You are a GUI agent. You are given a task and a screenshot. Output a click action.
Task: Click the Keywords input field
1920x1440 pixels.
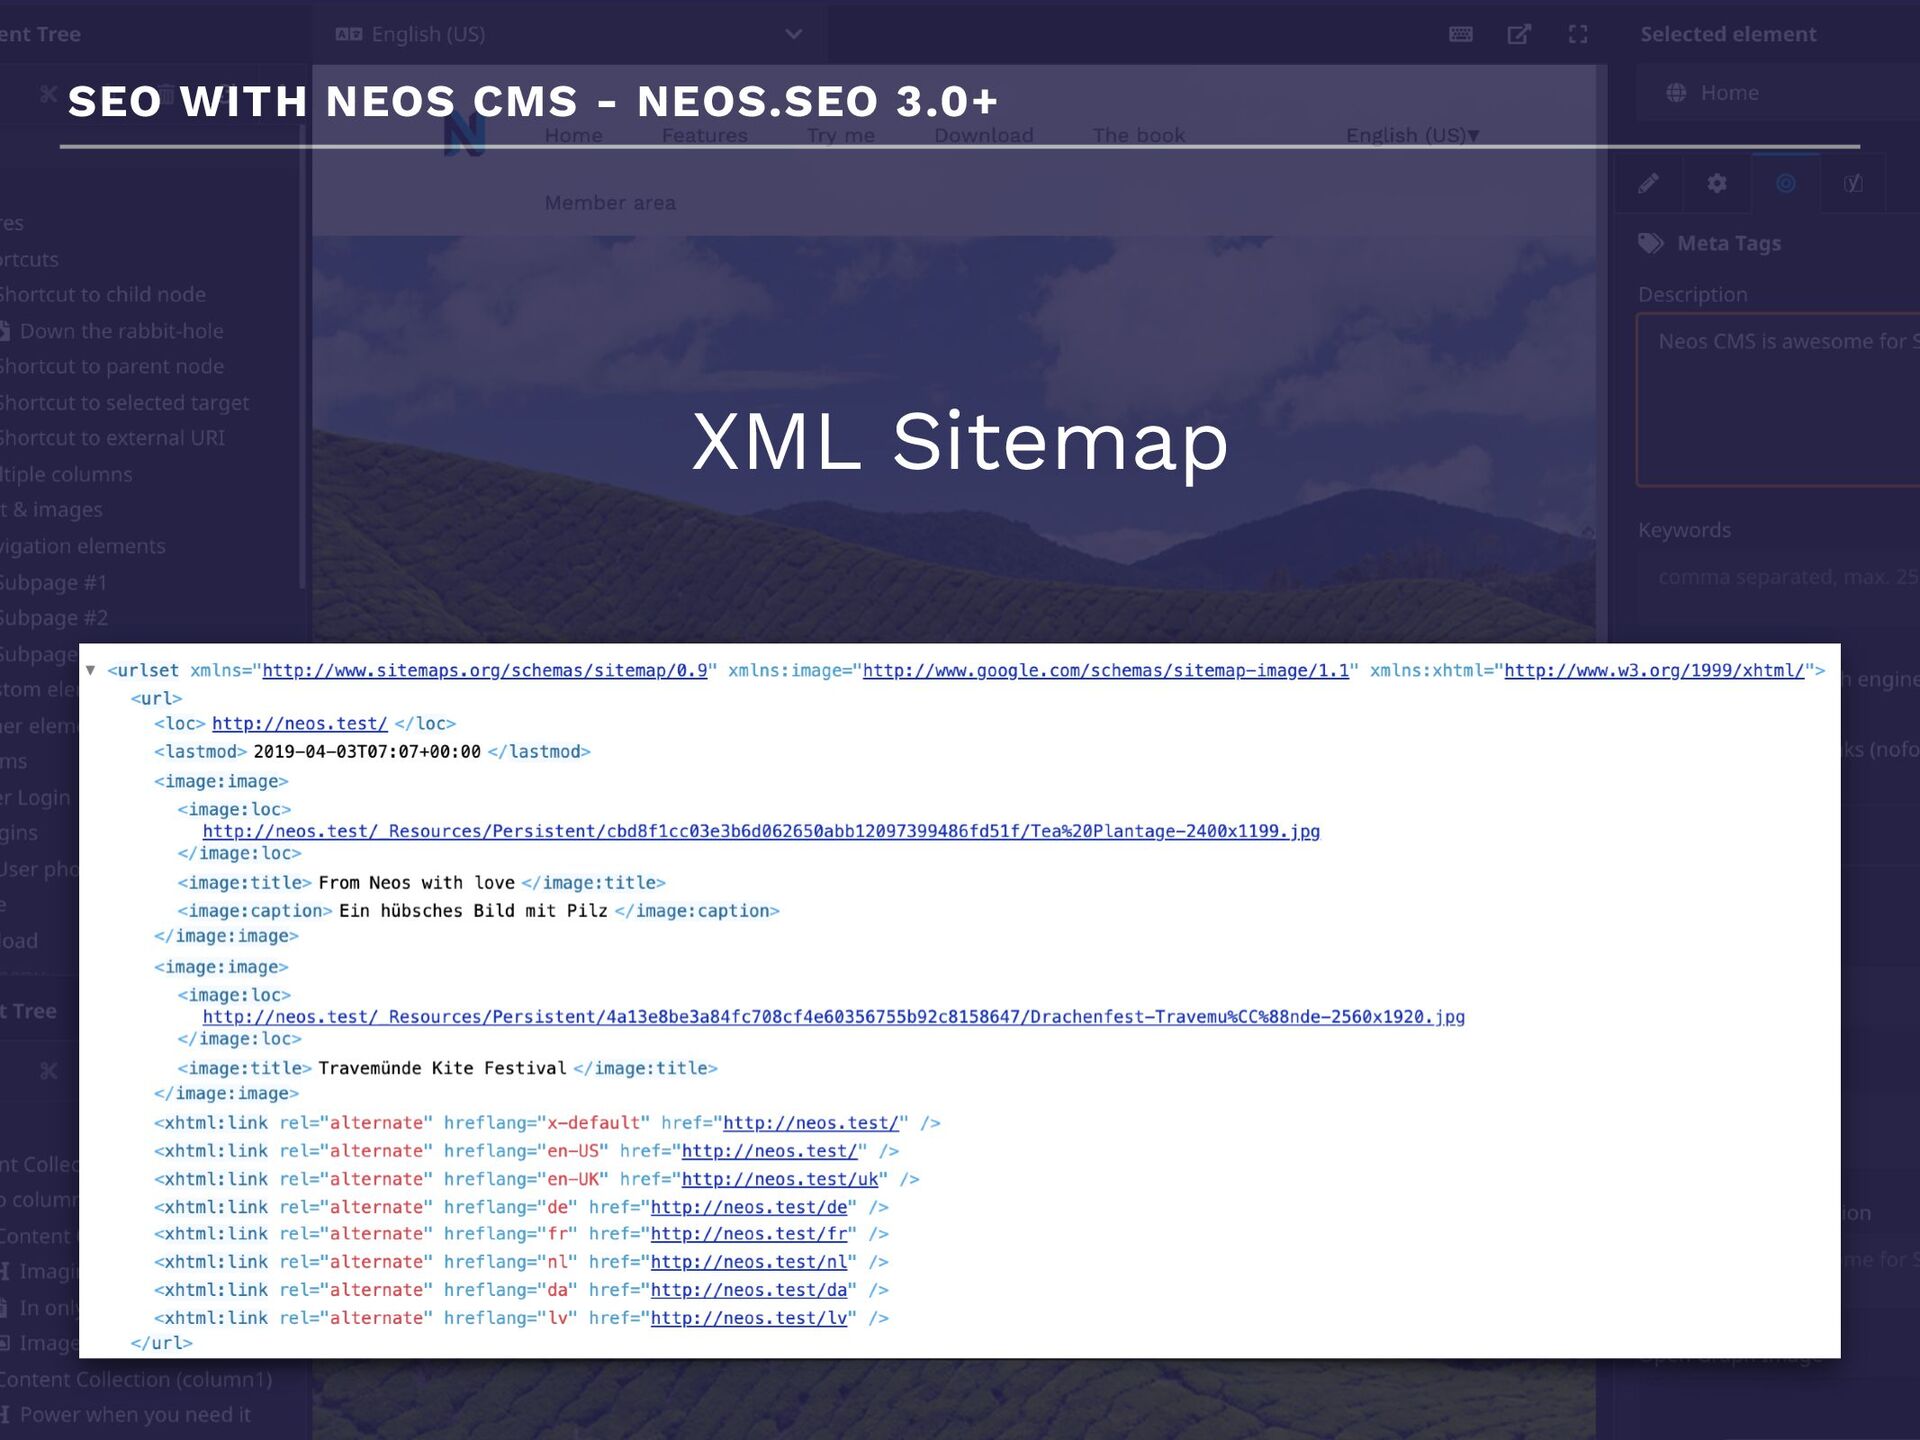1779,577
